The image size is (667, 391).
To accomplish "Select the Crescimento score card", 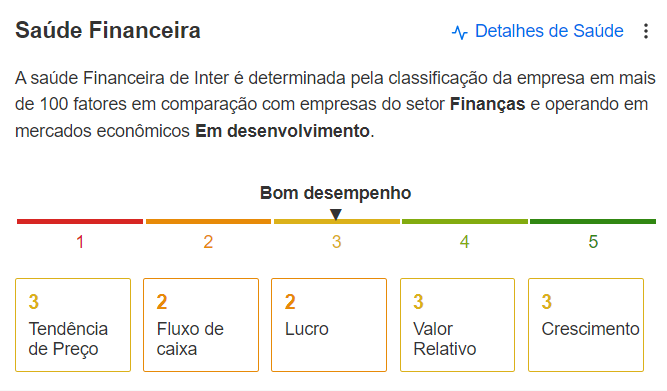I will click(586, 325).
